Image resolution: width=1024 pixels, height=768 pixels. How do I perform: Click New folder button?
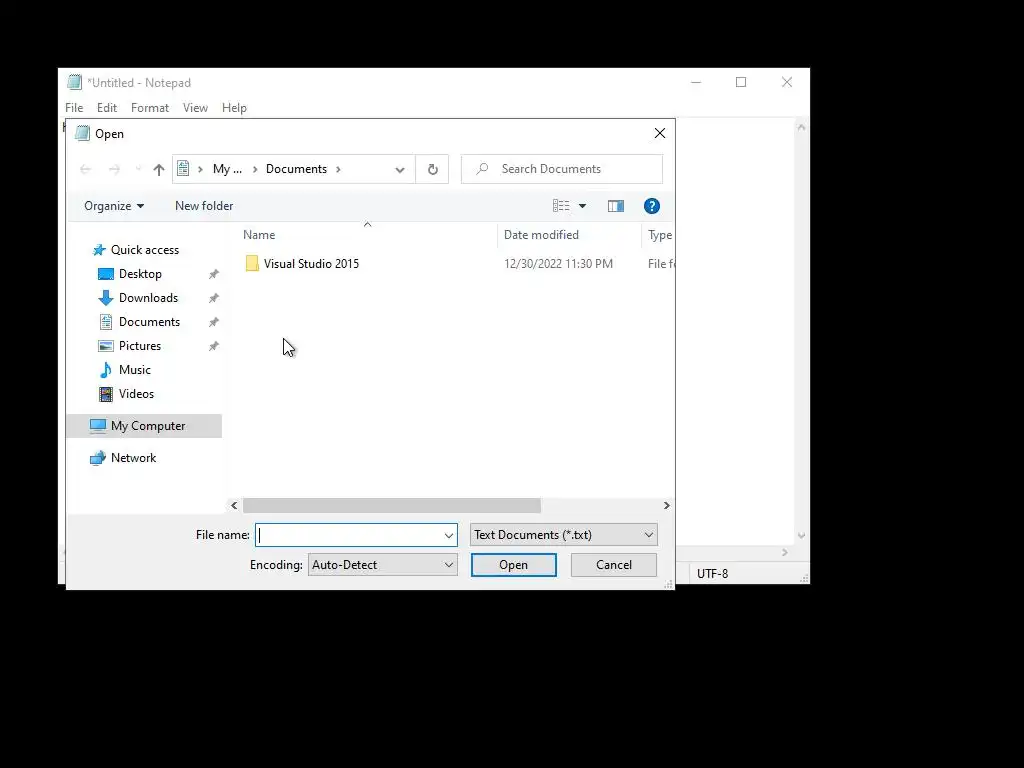pos(204,206)
